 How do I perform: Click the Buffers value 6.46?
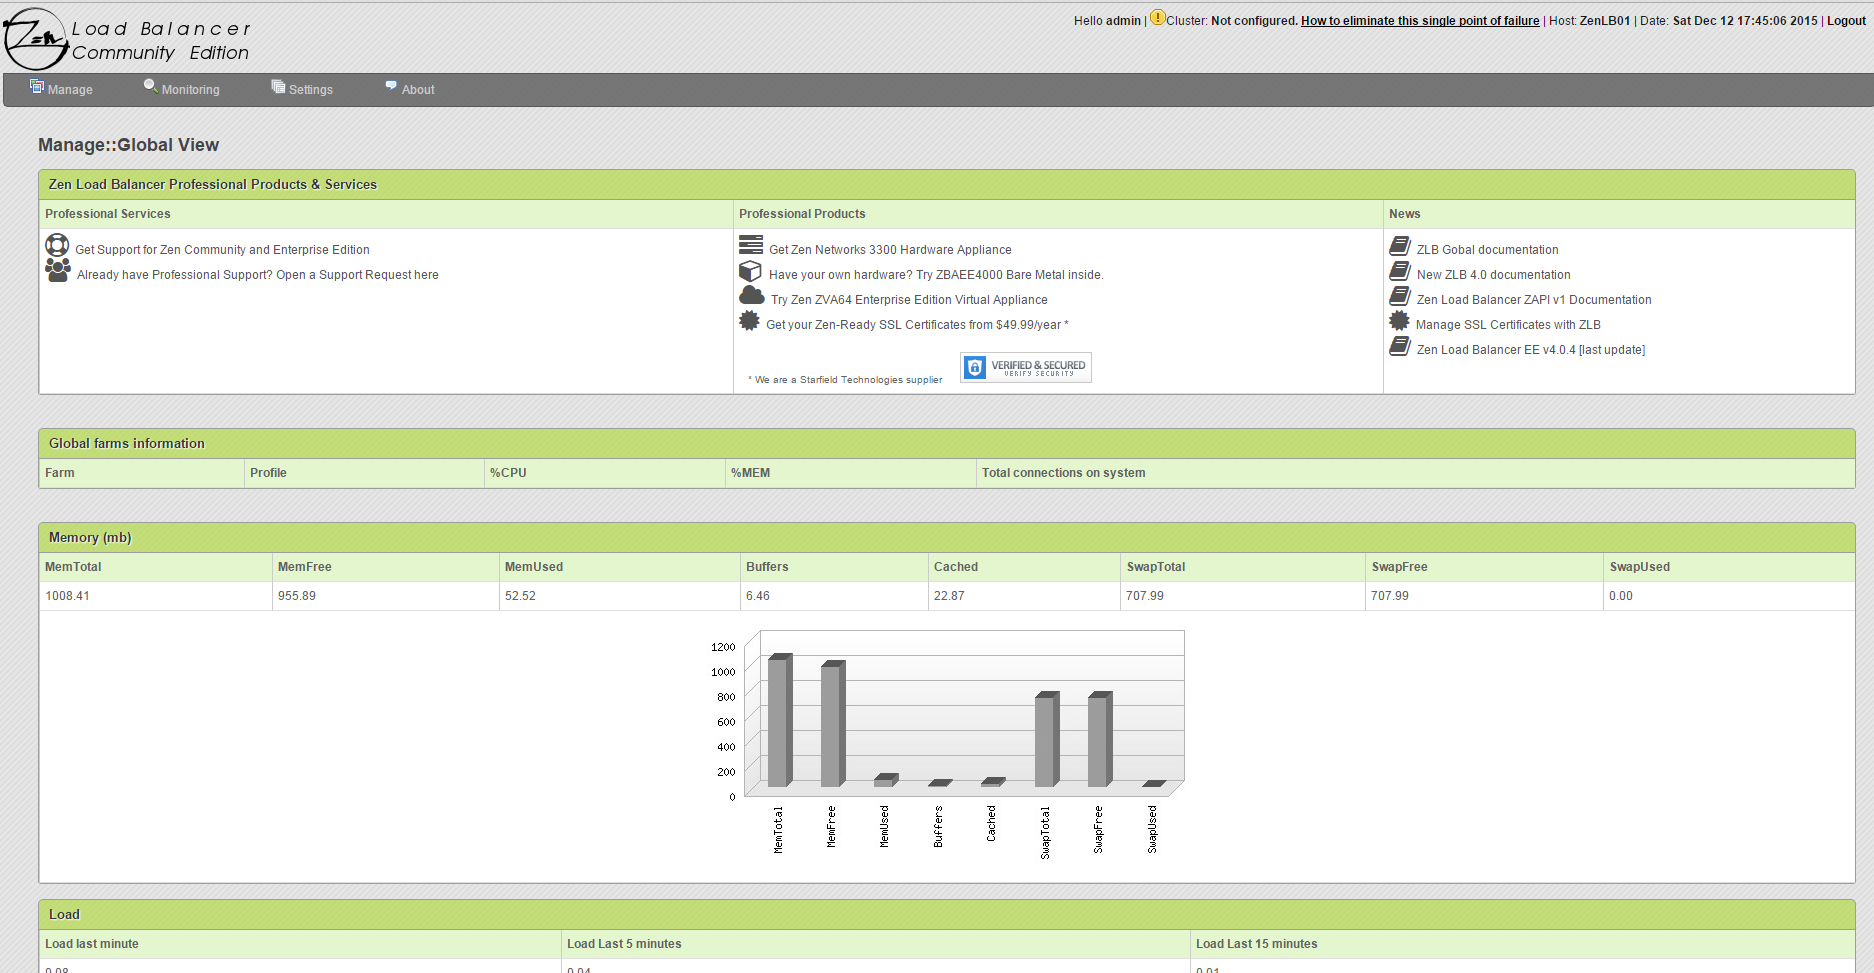coord(758,596)
